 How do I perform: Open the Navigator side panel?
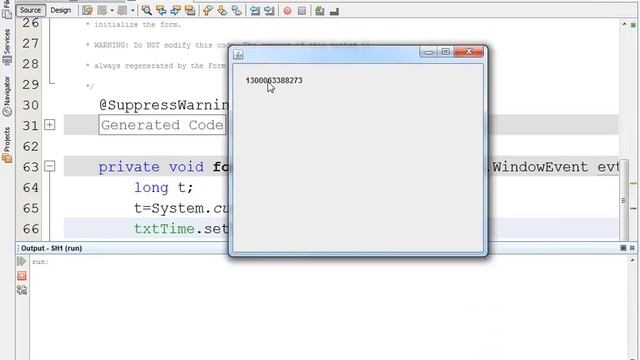click(7, 96)
